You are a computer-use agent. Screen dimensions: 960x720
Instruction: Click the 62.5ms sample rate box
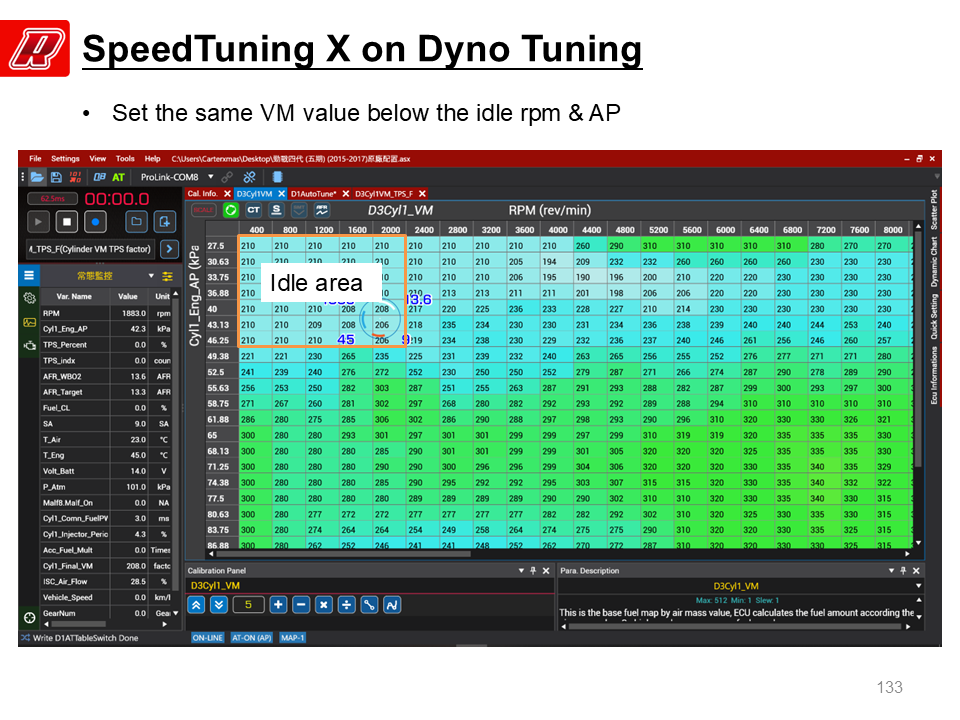point(53,198)
